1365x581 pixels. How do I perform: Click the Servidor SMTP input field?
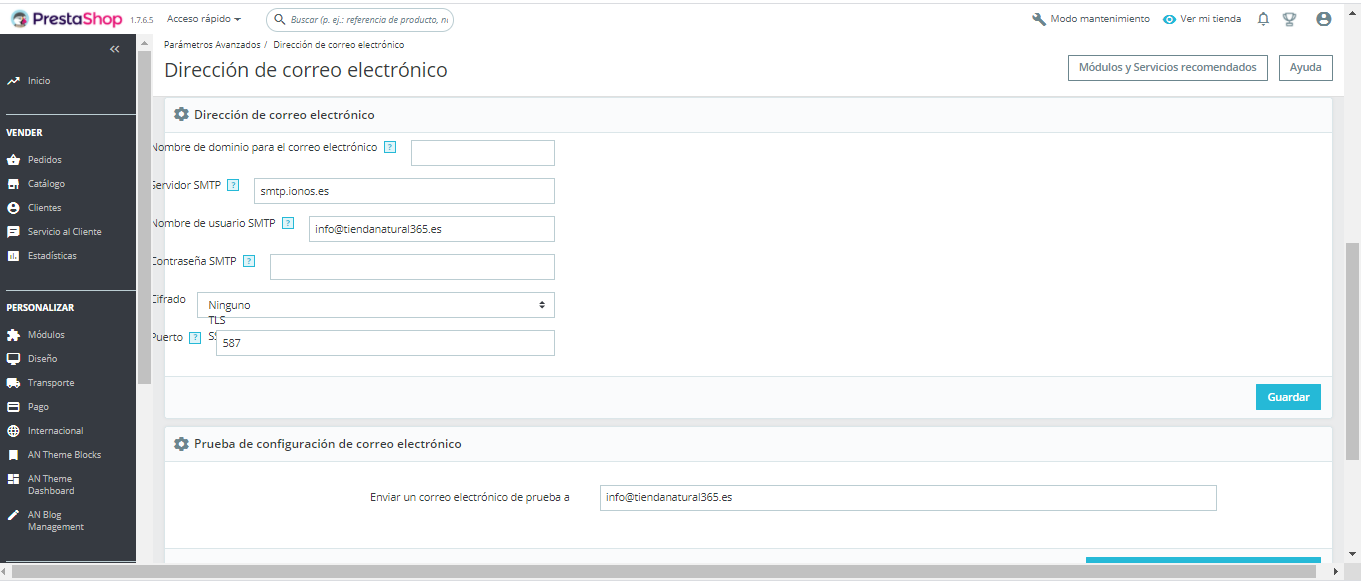coord(404,191)
